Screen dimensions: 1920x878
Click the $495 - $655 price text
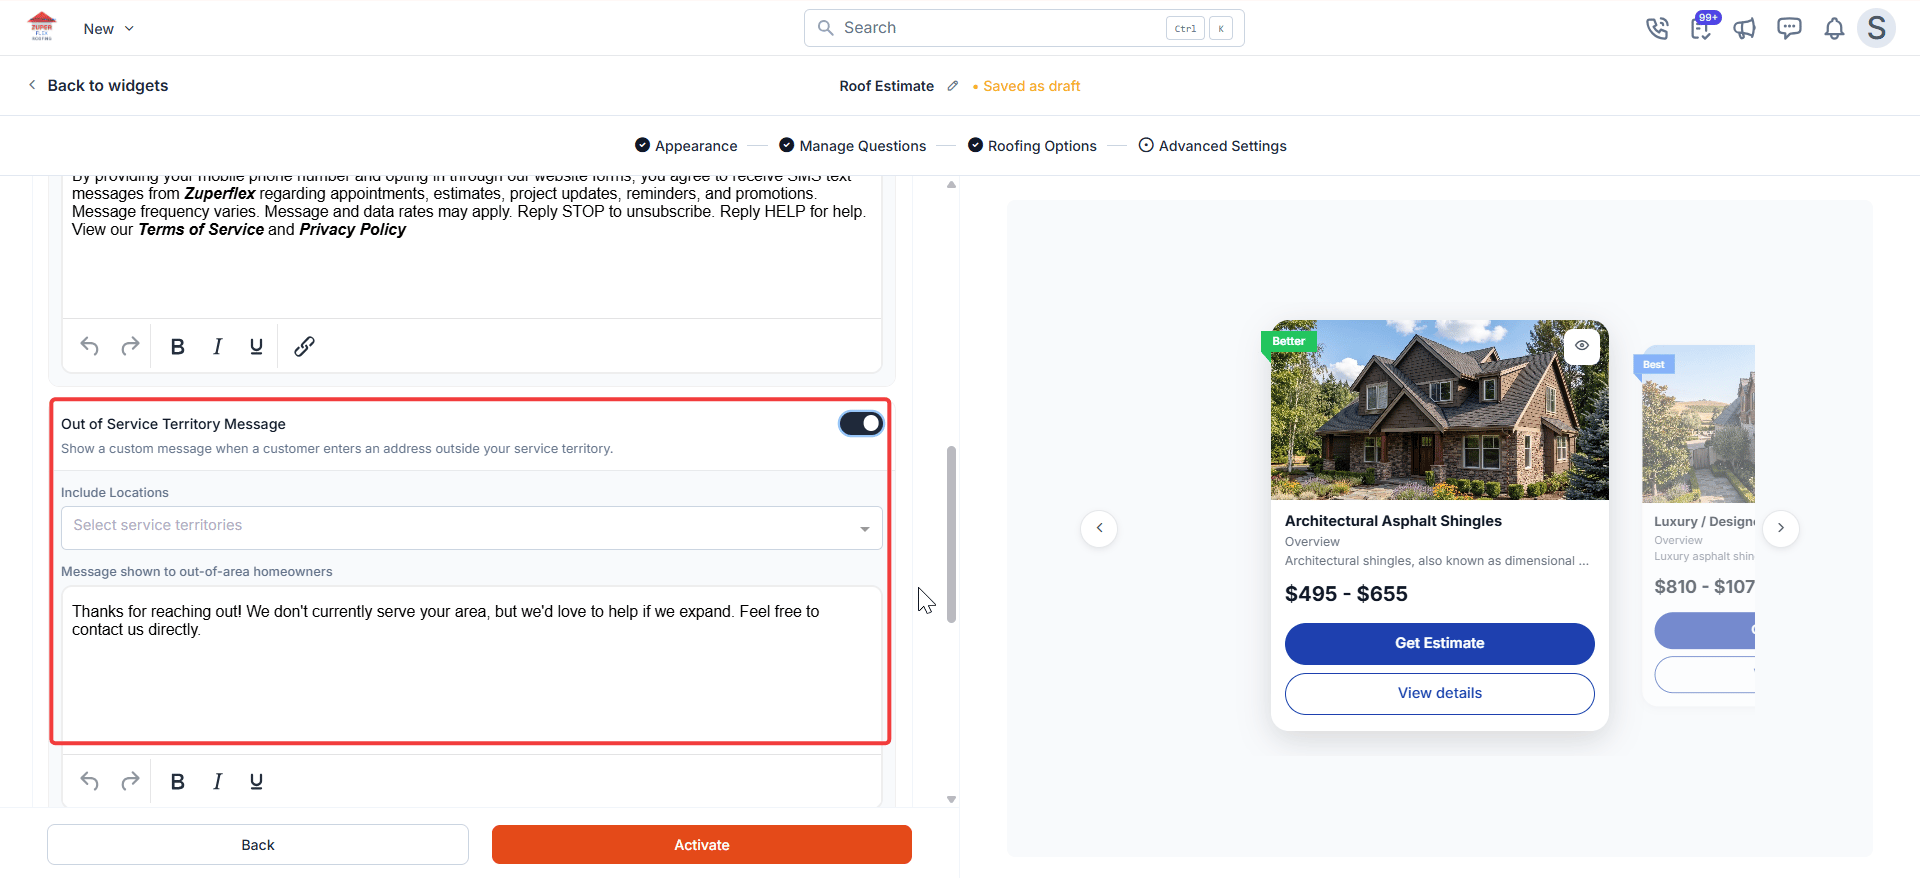(1346, 594)
